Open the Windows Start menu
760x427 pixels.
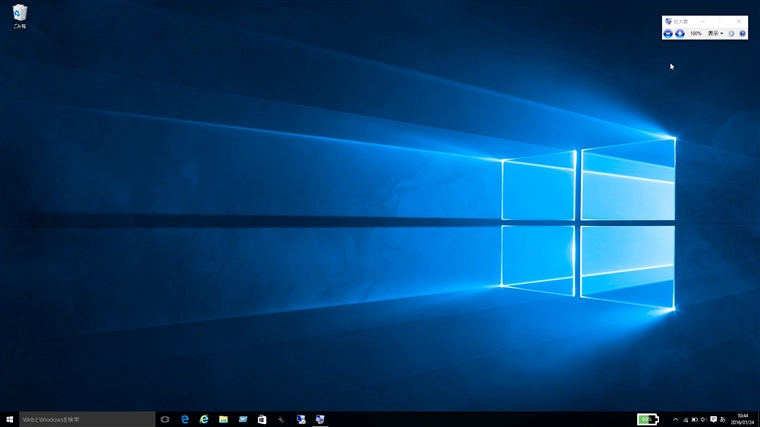(10, 419)
